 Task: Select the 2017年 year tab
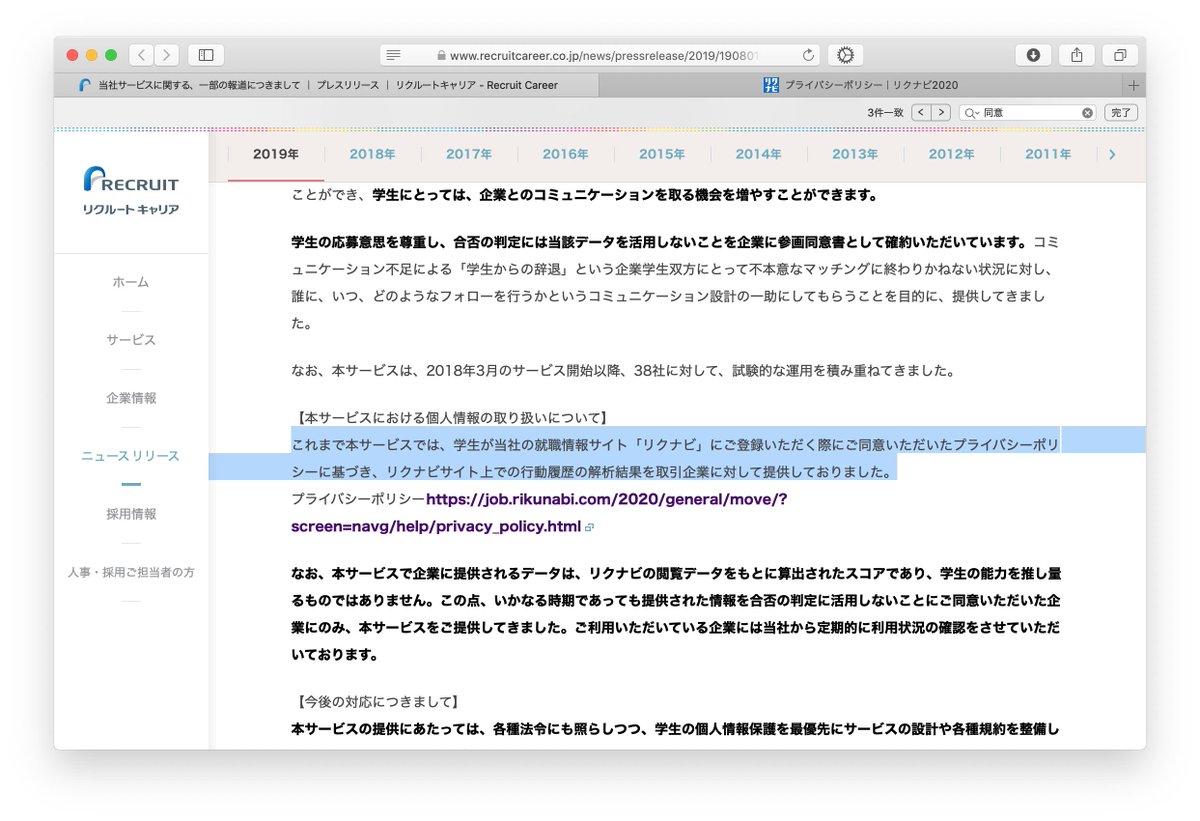coord(469,154)
